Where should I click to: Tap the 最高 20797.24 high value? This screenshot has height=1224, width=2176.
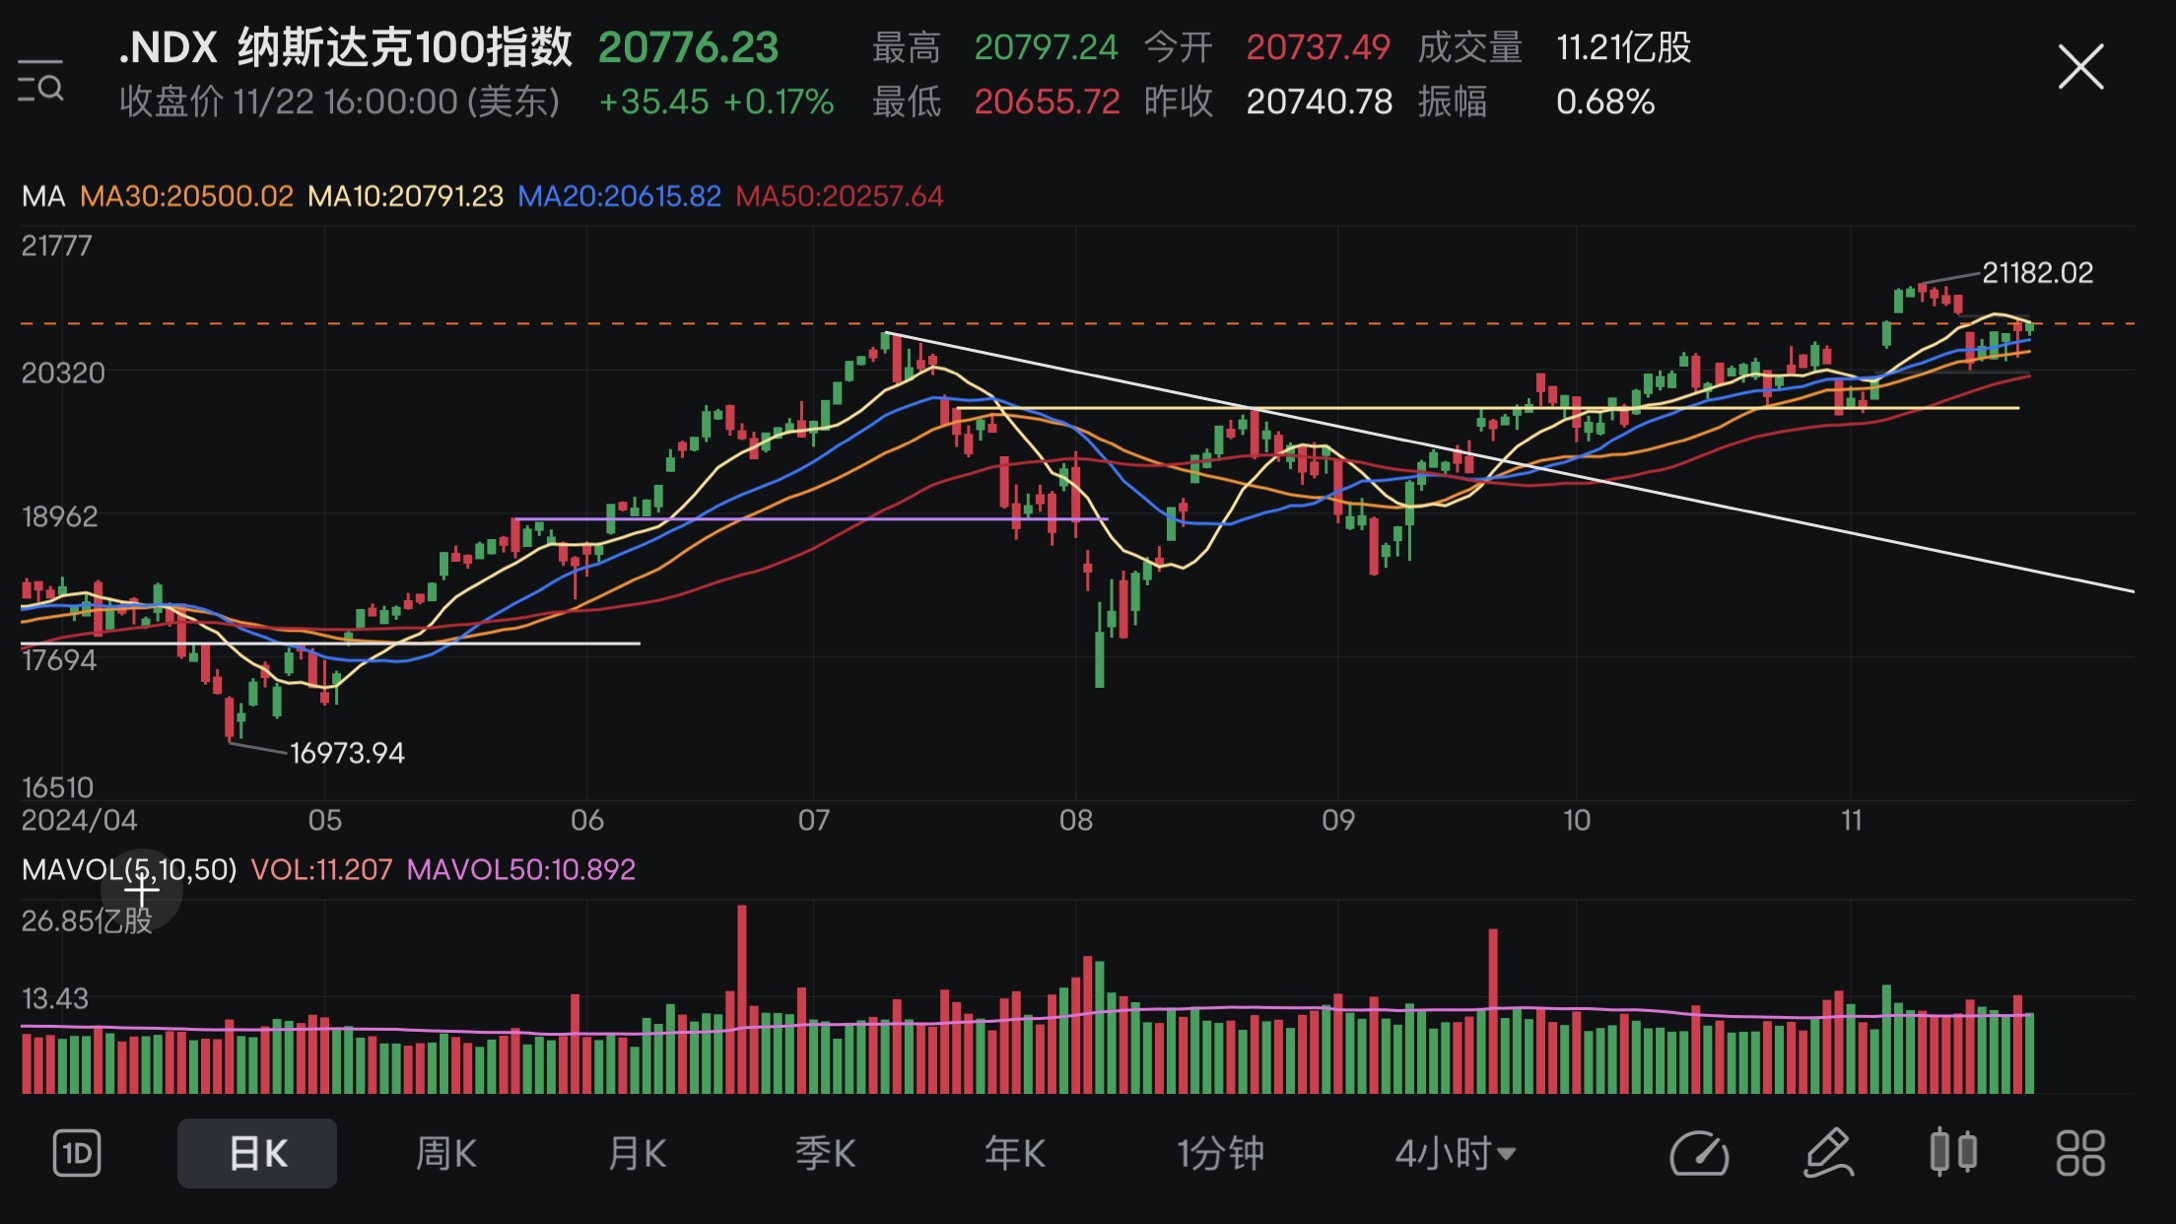click(x=995, y=48)
